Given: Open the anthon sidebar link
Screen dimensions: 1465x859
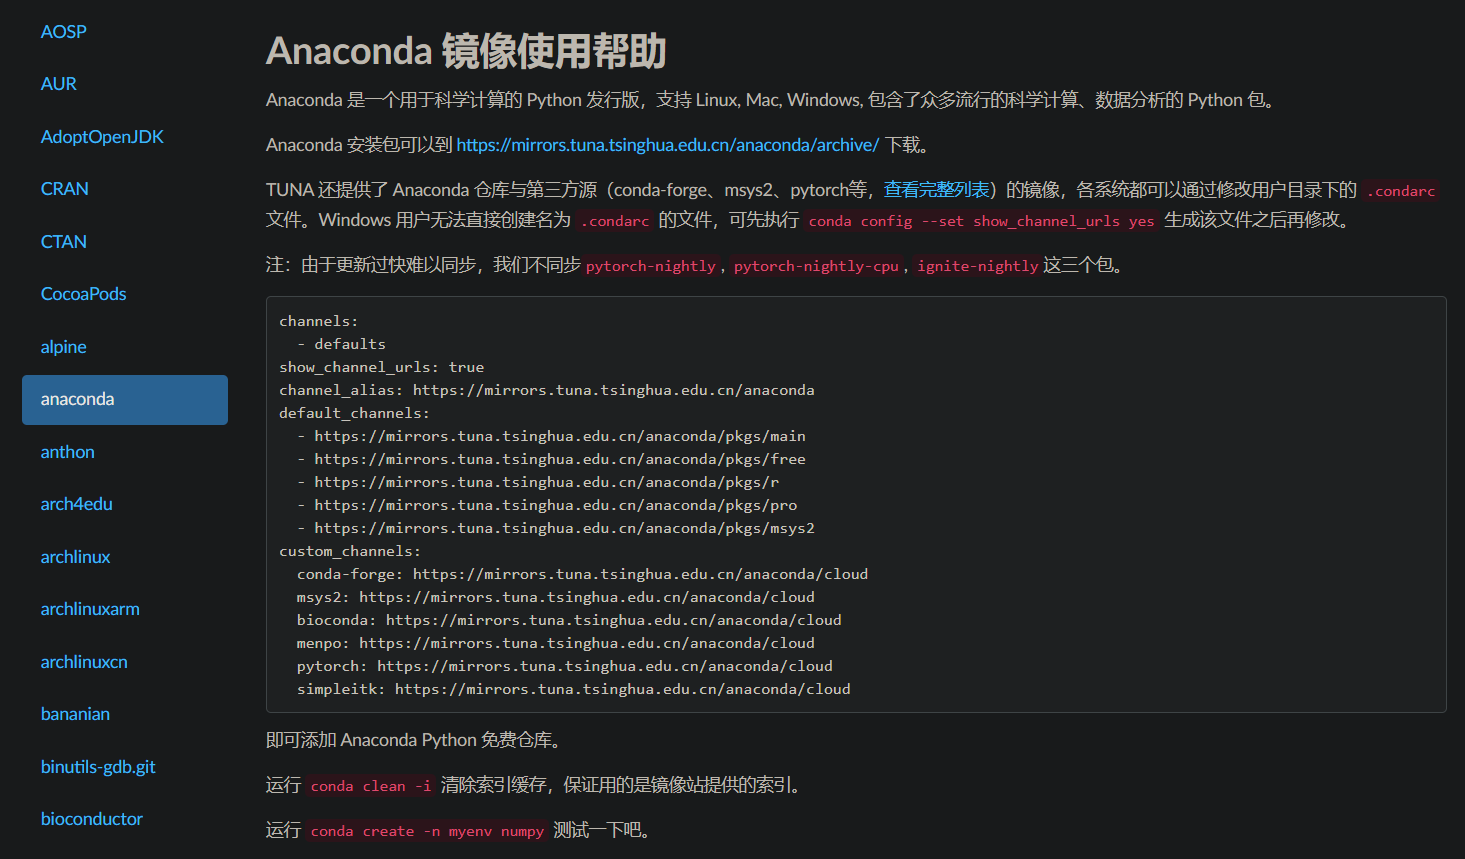Looking at the screenshot, I should point(67,452).
